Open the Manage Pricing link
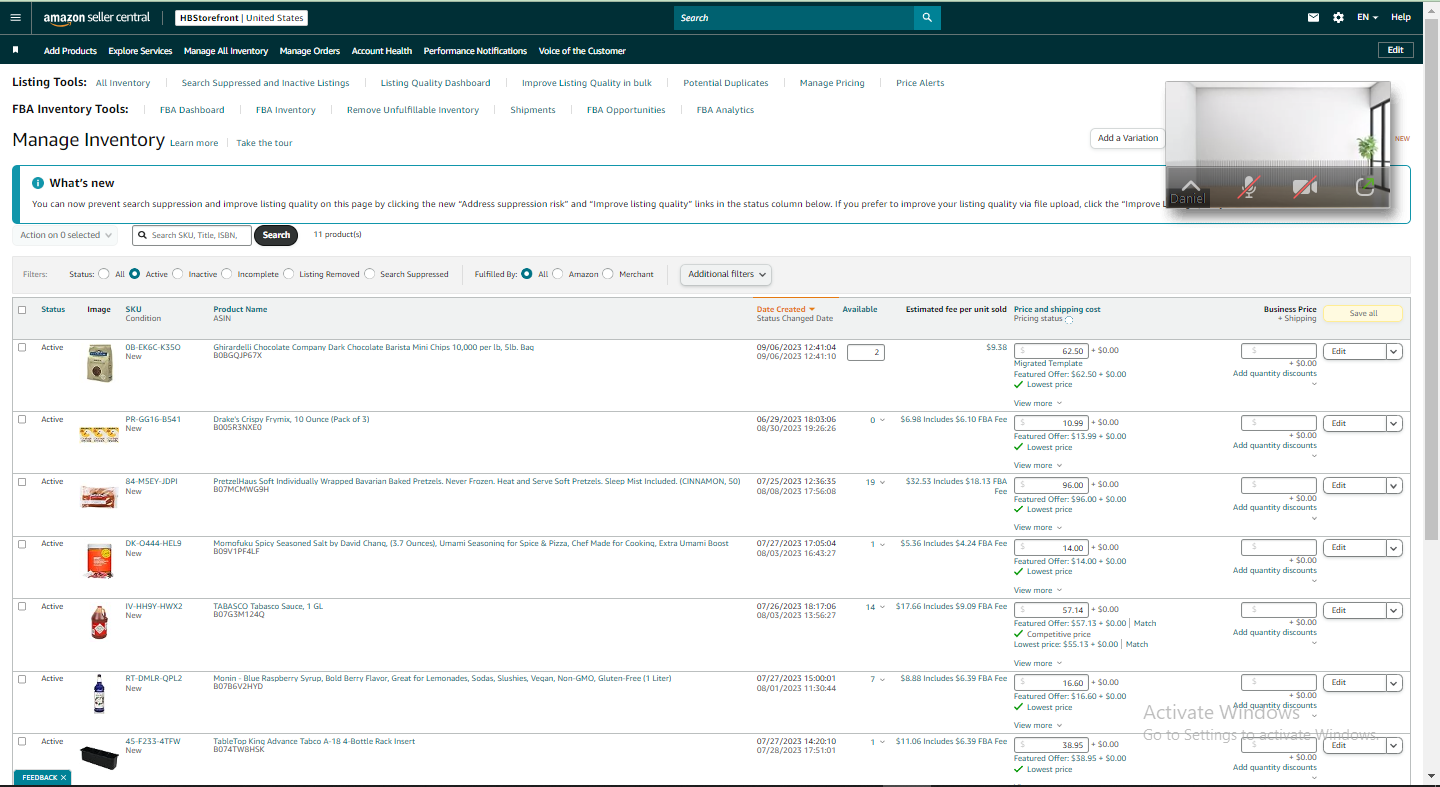Image resolution: width=1440 pixels, height=787 pixels. pos(832,83)
